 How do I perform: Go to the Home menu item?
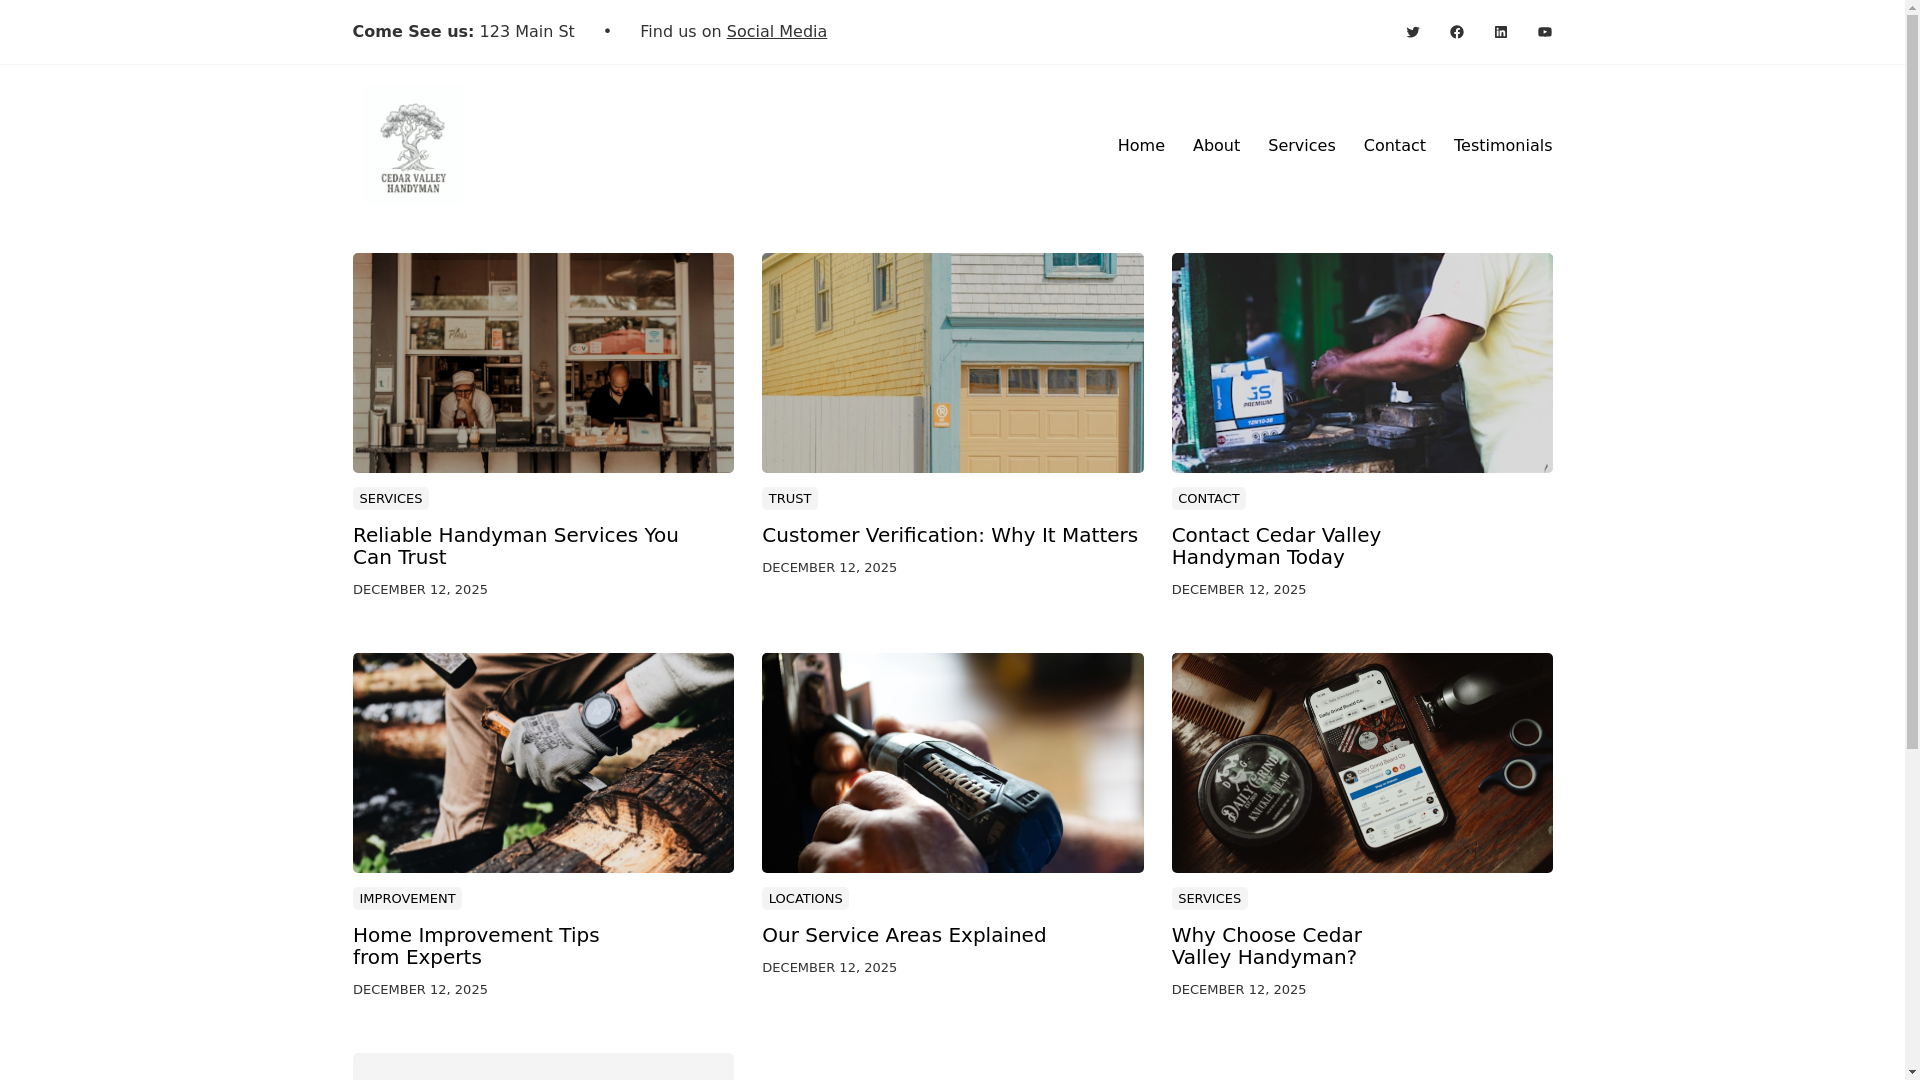[x=1141, y=146]
